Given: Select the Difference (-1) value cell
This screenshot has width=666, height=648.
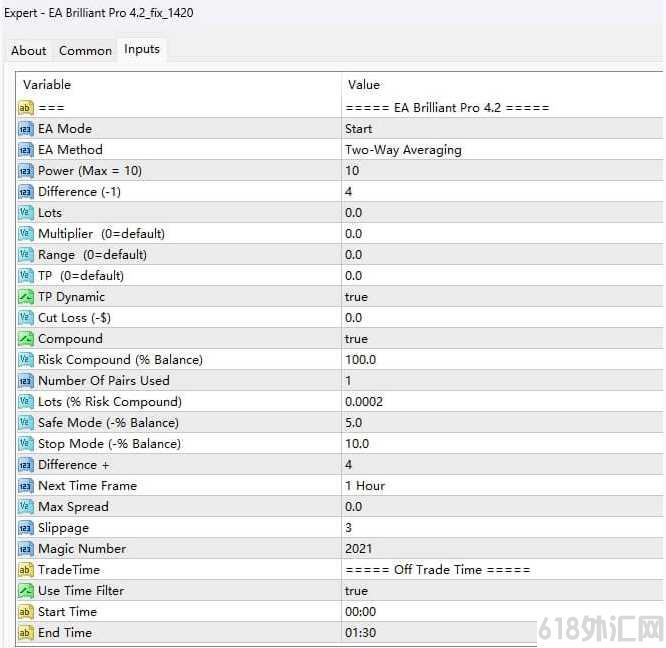Looking at the screenshot, I should pyautogui.click(x=502, y=192).
